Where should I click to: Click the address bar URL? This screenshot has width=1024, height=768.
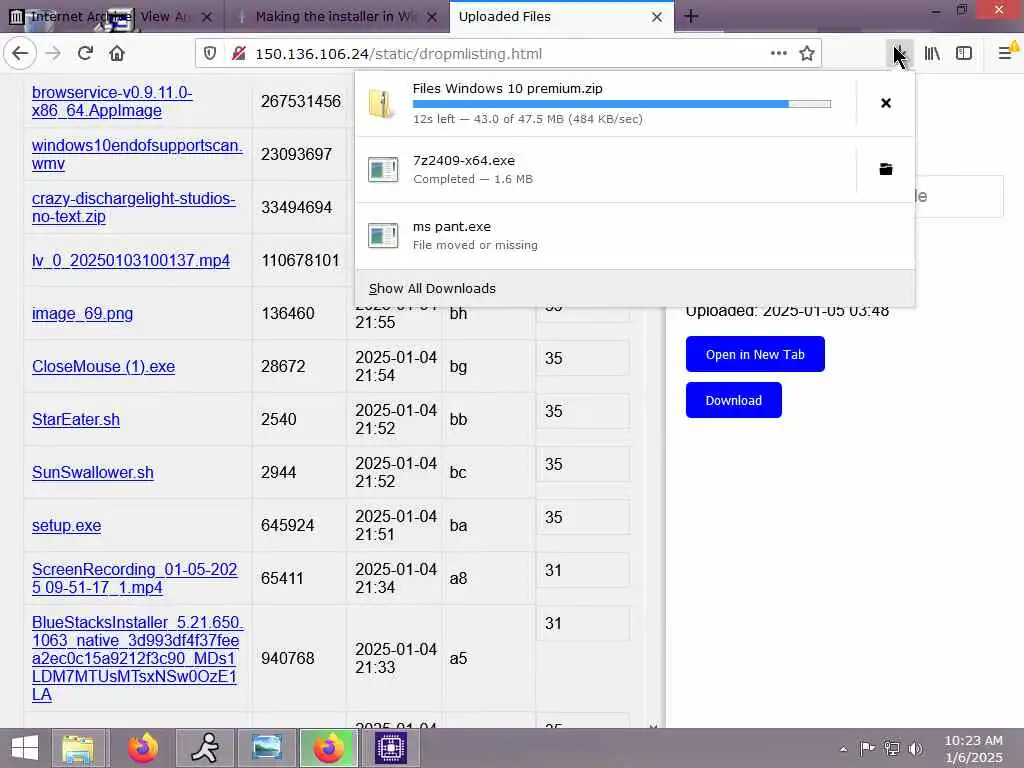398,54
